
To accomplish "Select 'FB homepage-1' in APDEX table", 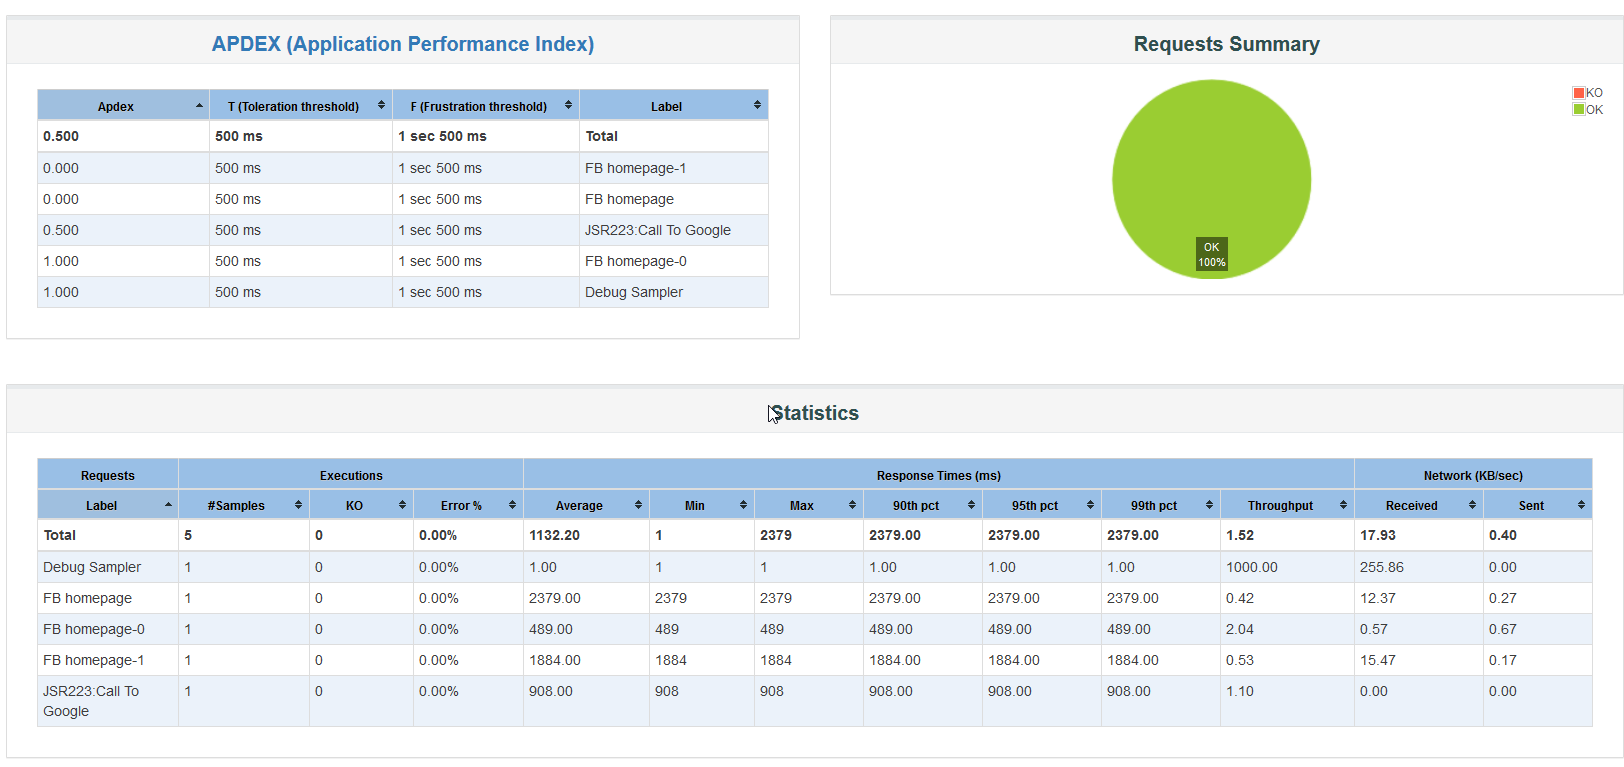I will [636, 168].
